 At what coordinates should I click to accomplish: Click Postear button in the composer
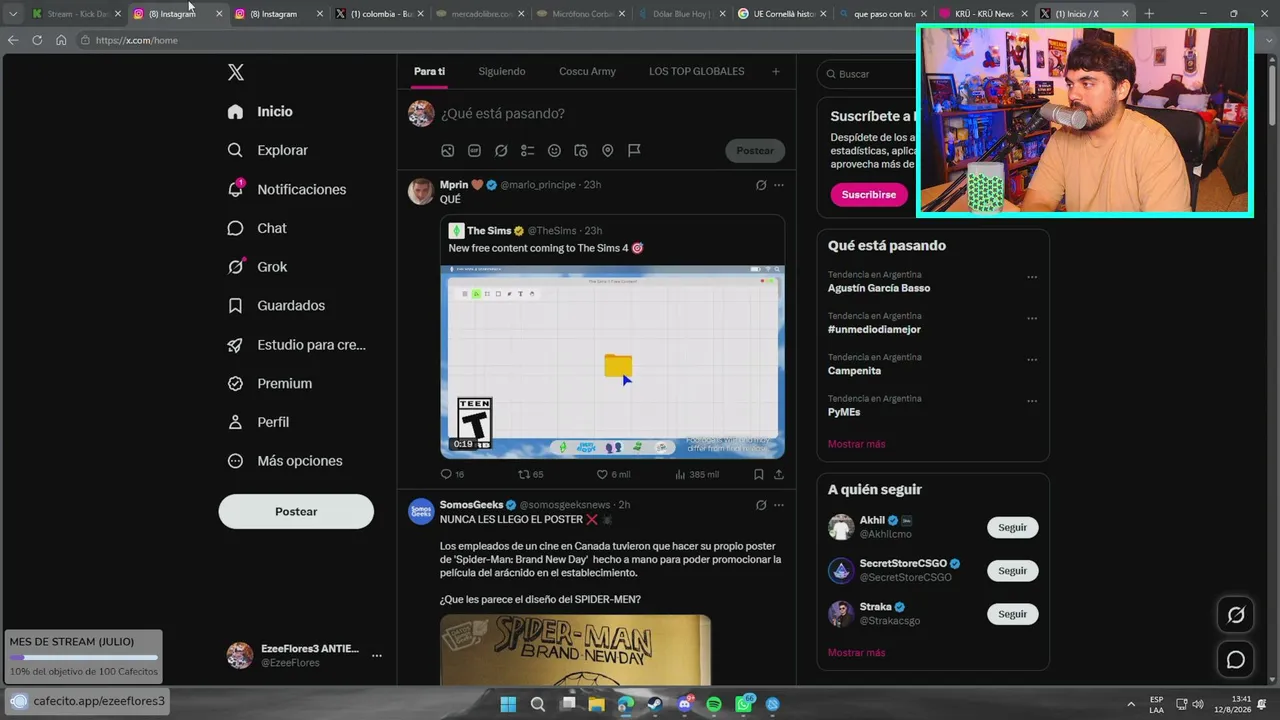click(755, 151)
